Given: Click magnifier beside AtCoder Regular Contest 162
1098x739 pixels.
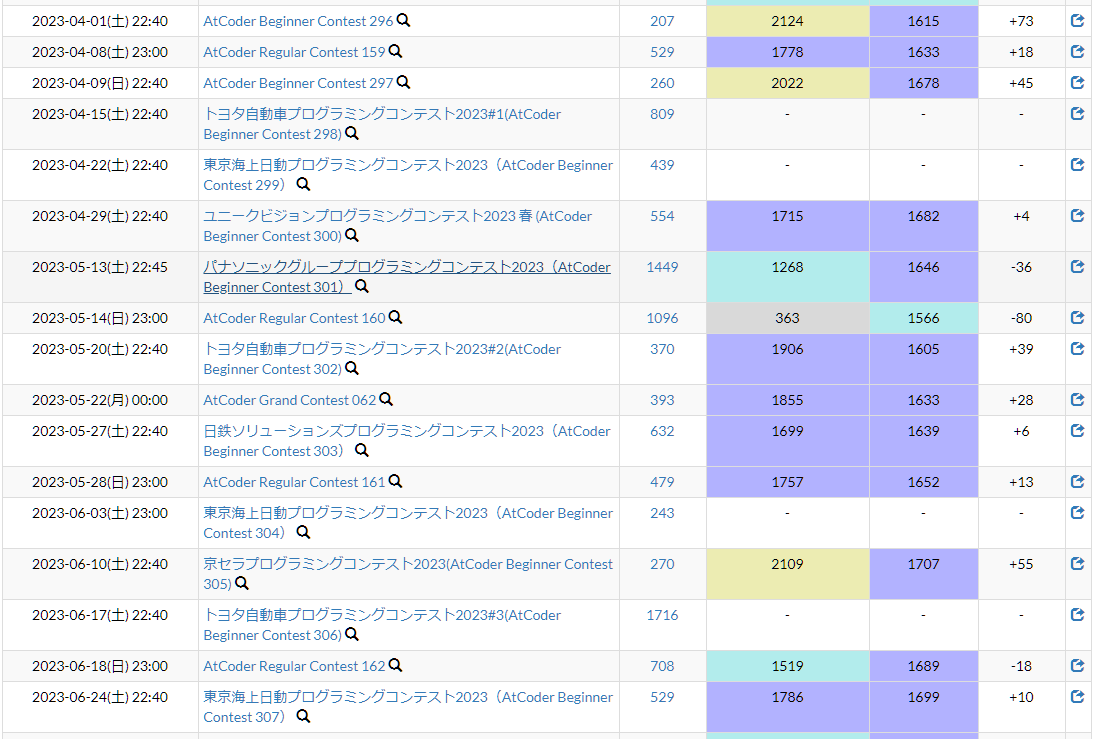Looking at the screenshot, I should tap(396, 665).
